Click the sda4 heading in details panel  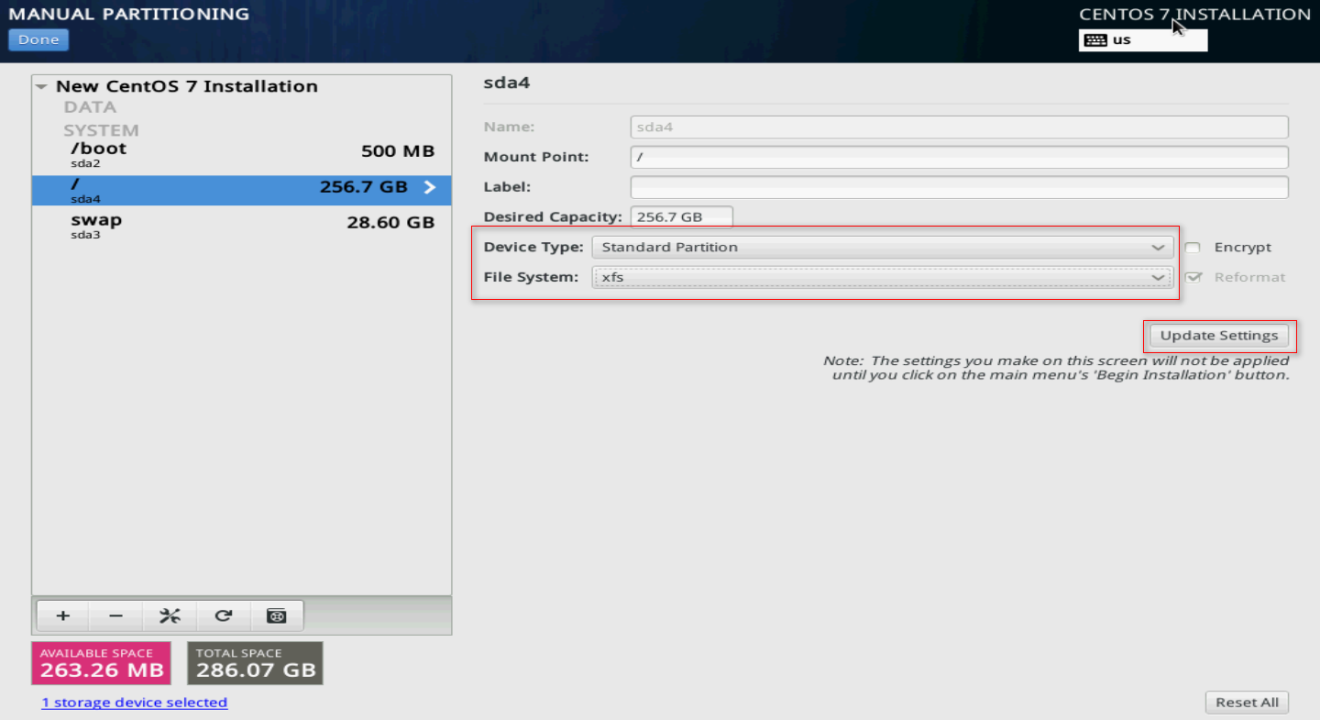[506, 83]
